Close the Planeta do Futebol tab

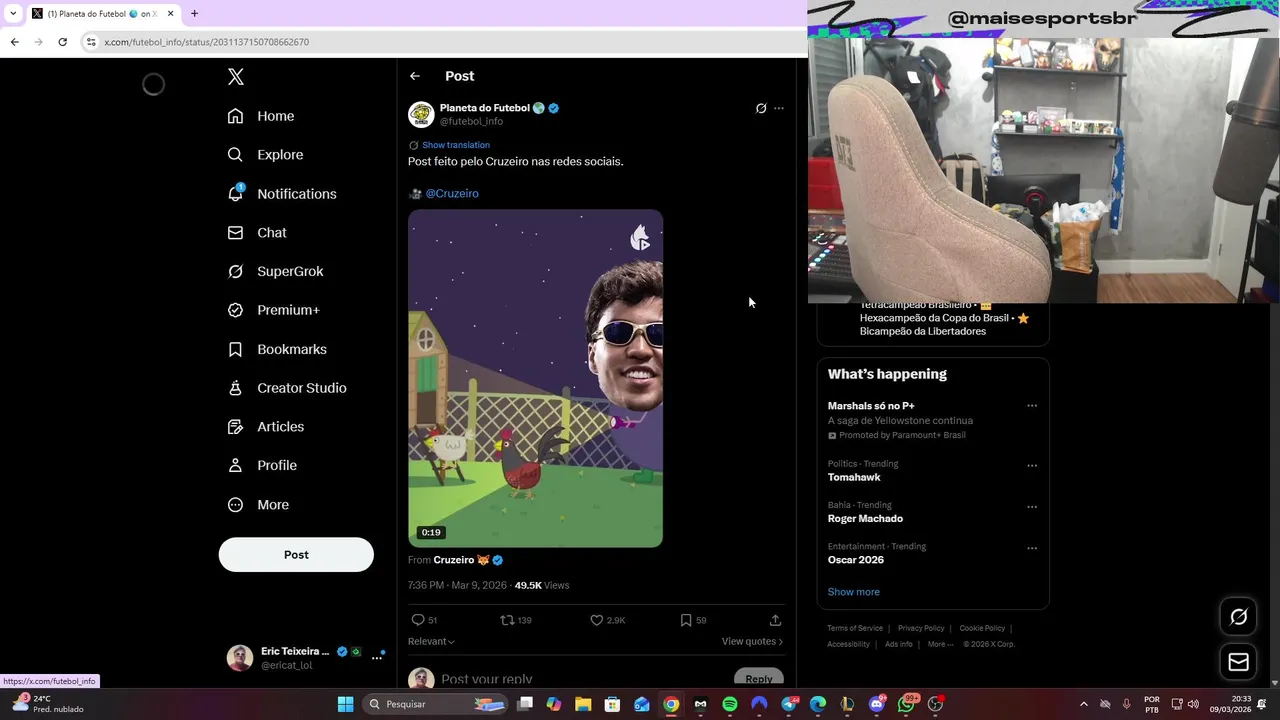[x=171, y=14]
